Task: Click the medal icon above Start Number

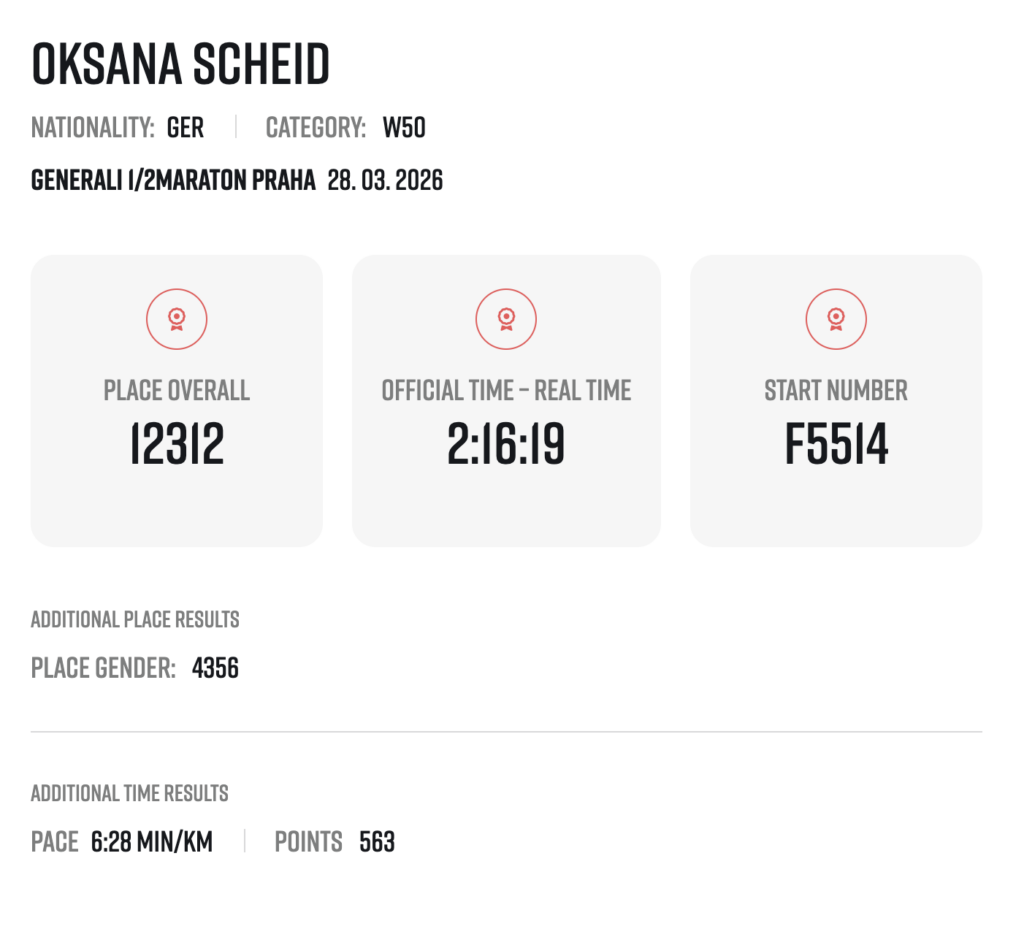Action: coord(836,320)
